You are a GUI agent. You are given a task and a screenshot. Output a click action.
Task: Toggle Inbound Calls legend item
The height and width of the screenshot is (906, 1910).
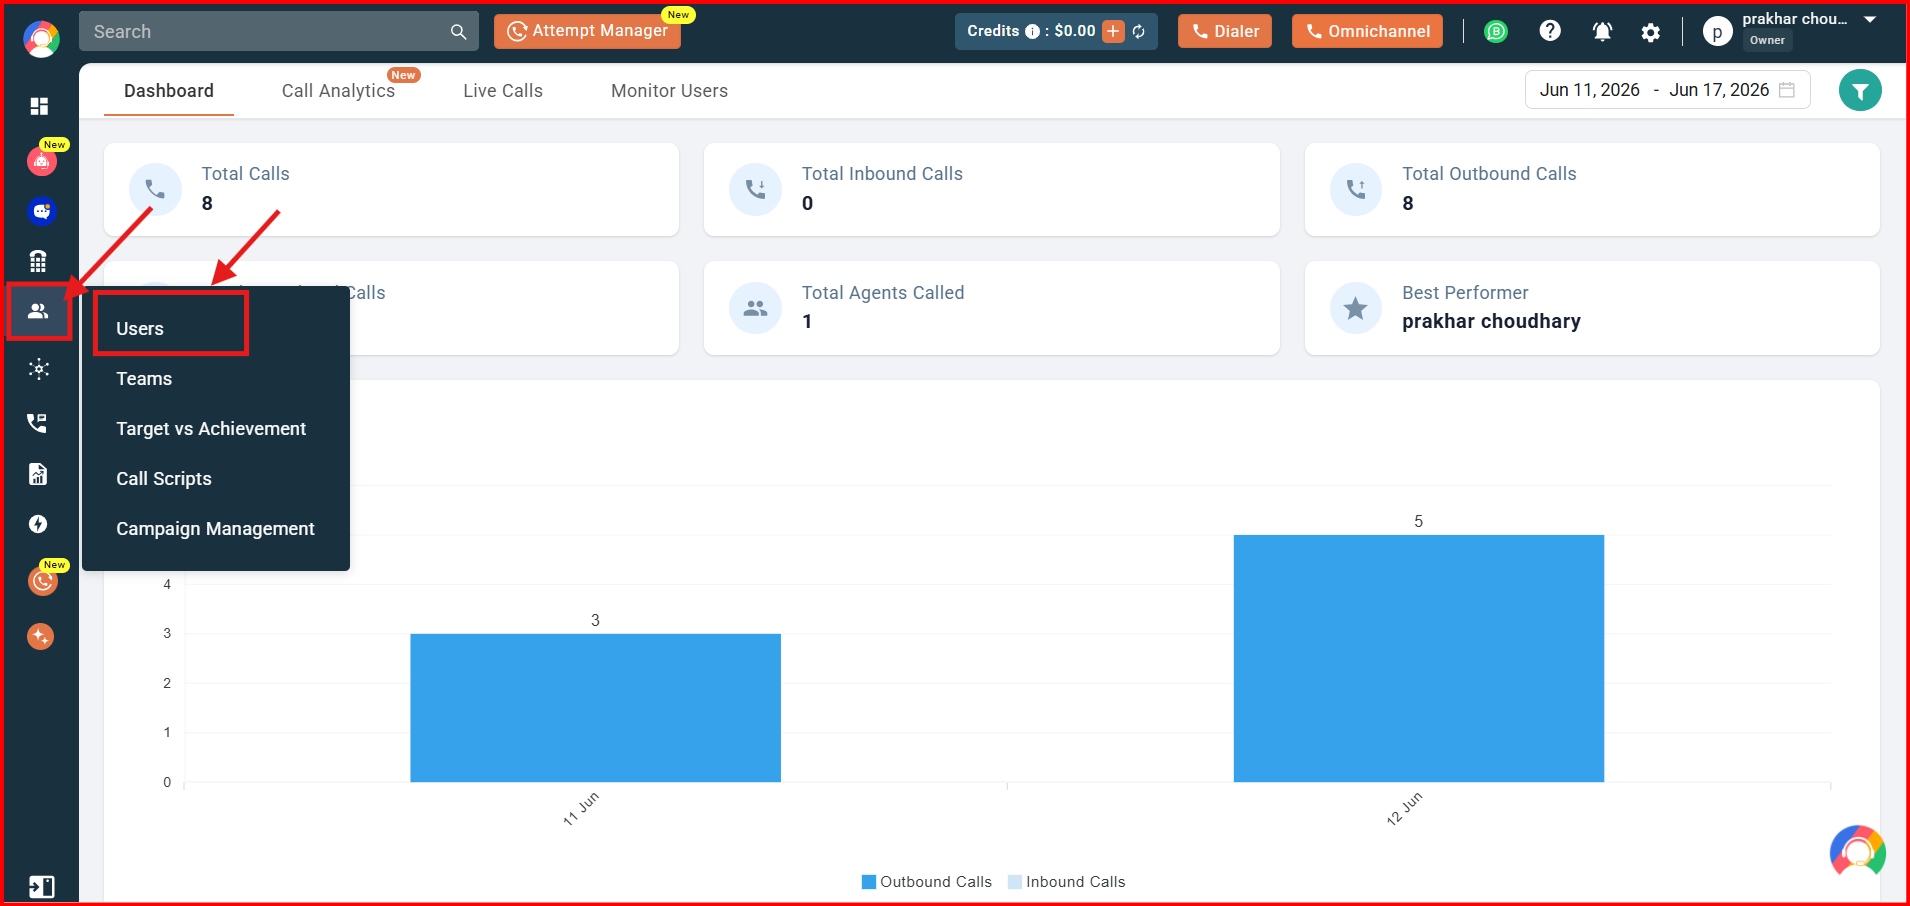[1066, 882]
